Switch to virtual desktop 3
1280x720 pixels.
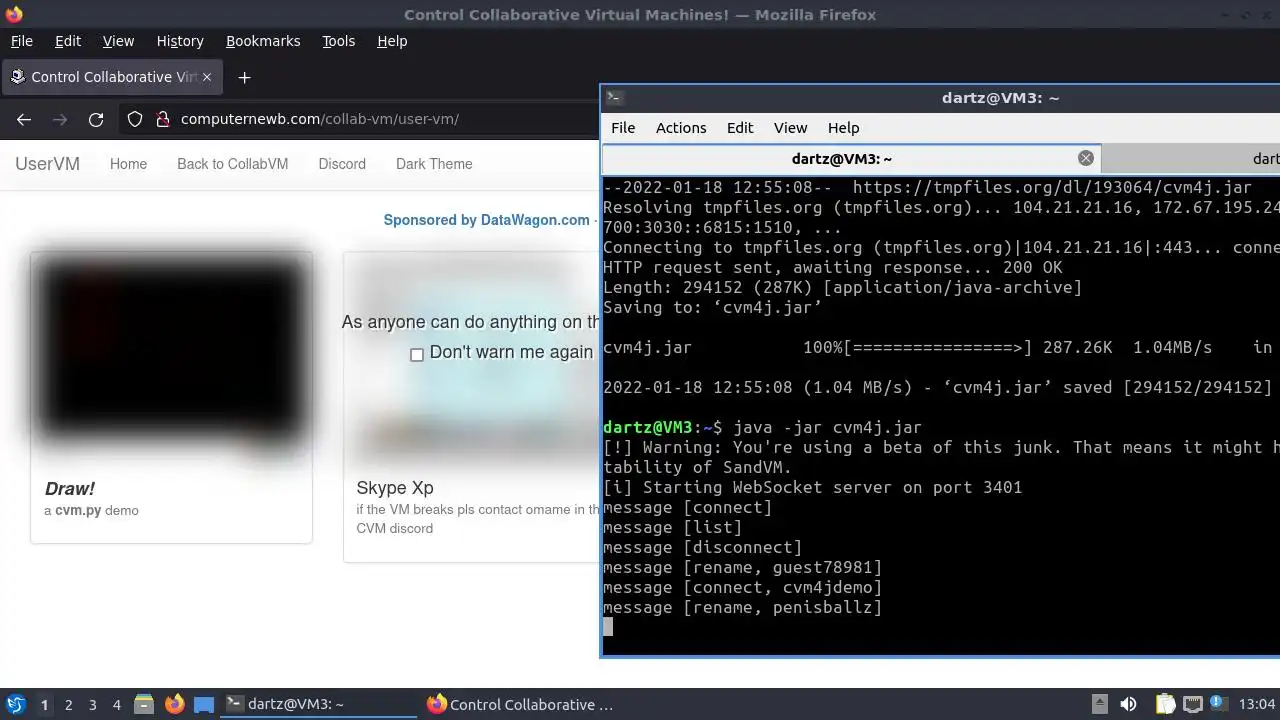[92, 705]
